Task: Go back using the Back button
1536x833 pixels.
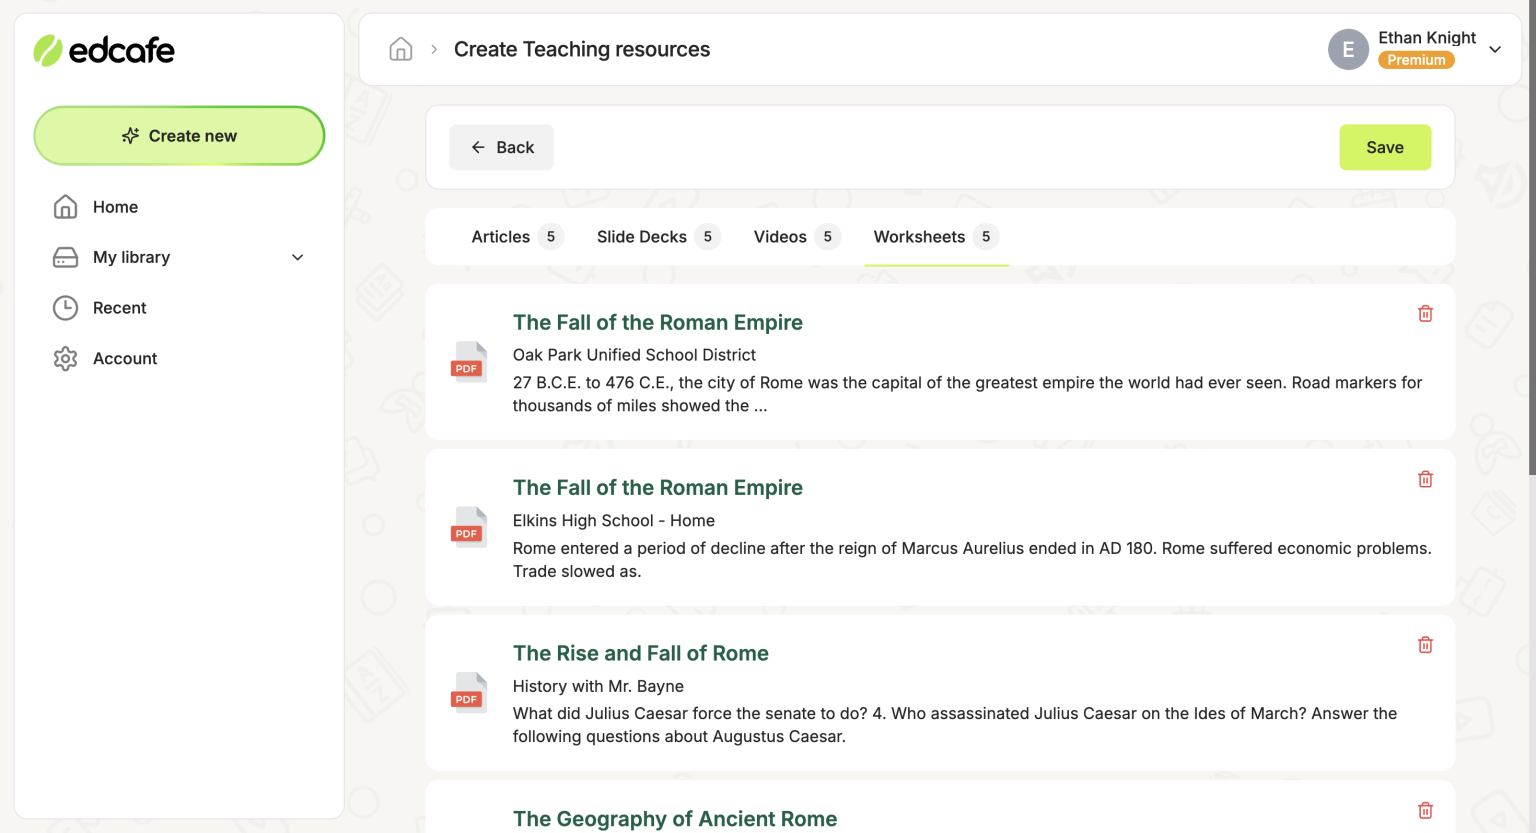Action: coord(501,147)
